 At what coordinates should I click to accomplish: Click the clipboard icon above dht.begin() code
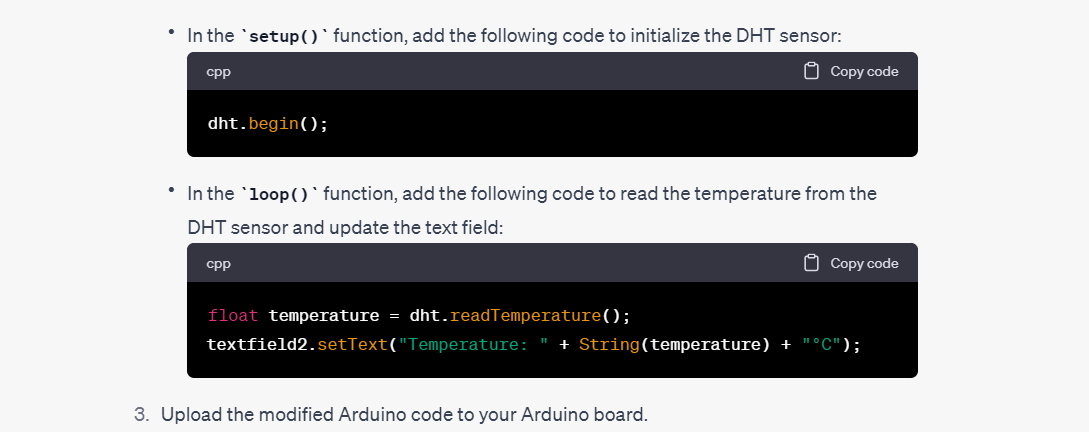pos(811,71)
